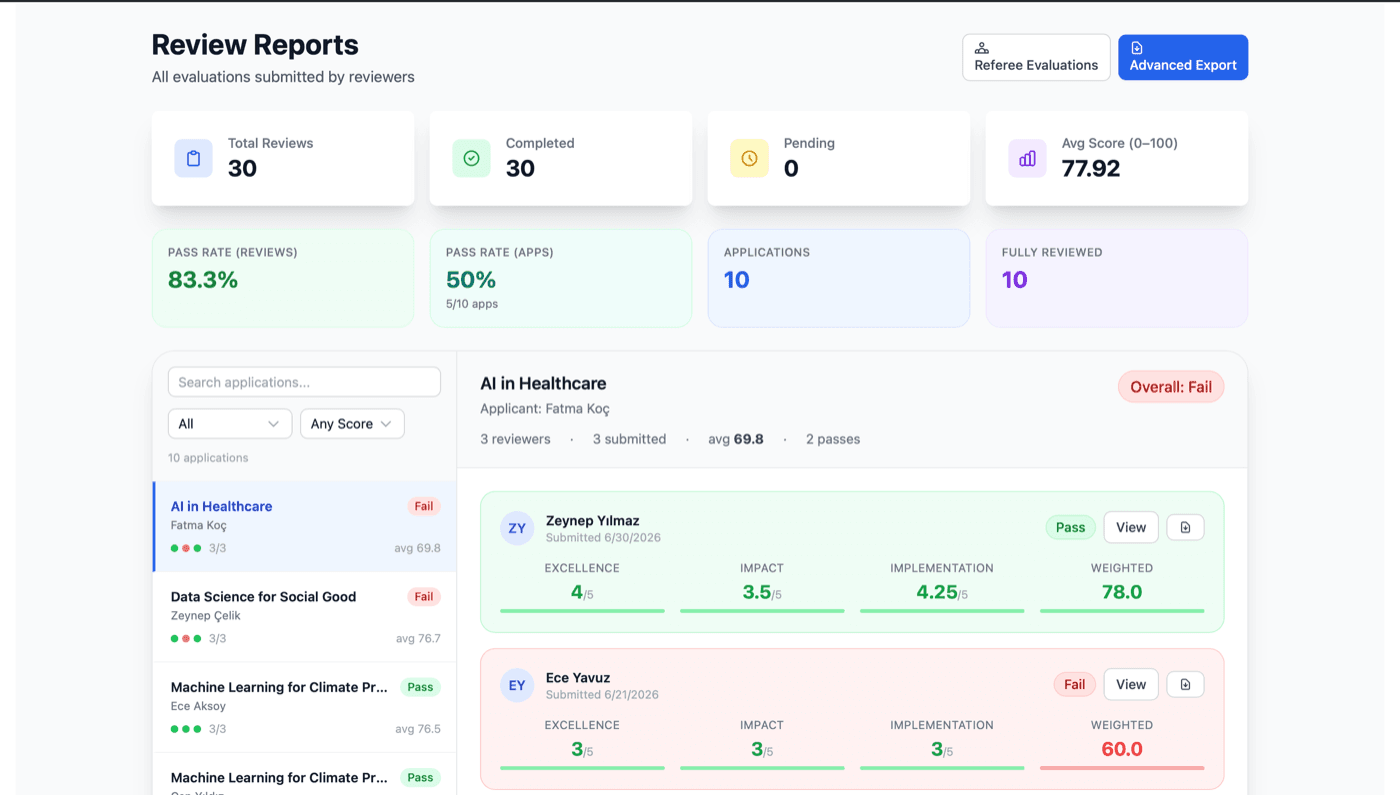Click '3 submitted' summary text

tap(629, 439)
